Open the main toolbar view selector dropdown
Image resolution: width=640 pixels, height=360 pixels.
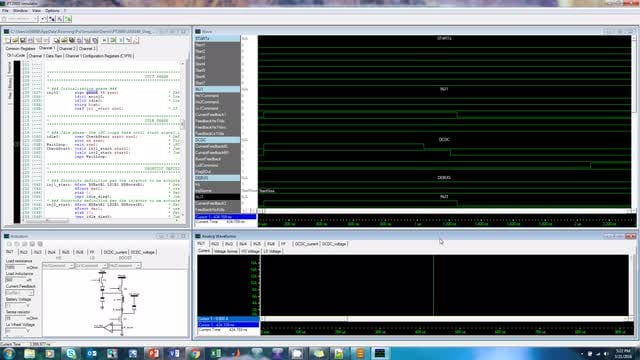click(x=20, y=19)
